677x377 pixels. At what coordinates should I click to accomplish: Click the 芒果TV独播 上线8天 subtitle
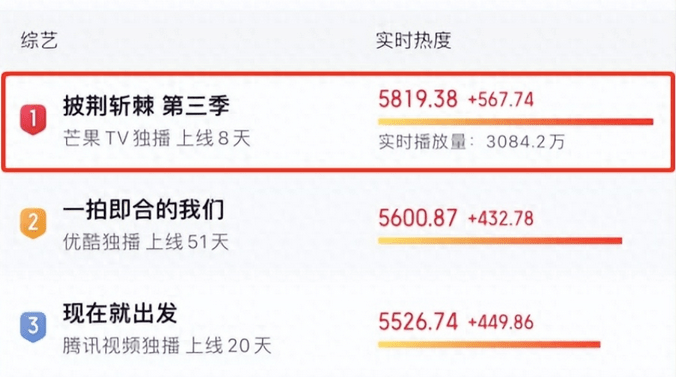pos(157,139)
